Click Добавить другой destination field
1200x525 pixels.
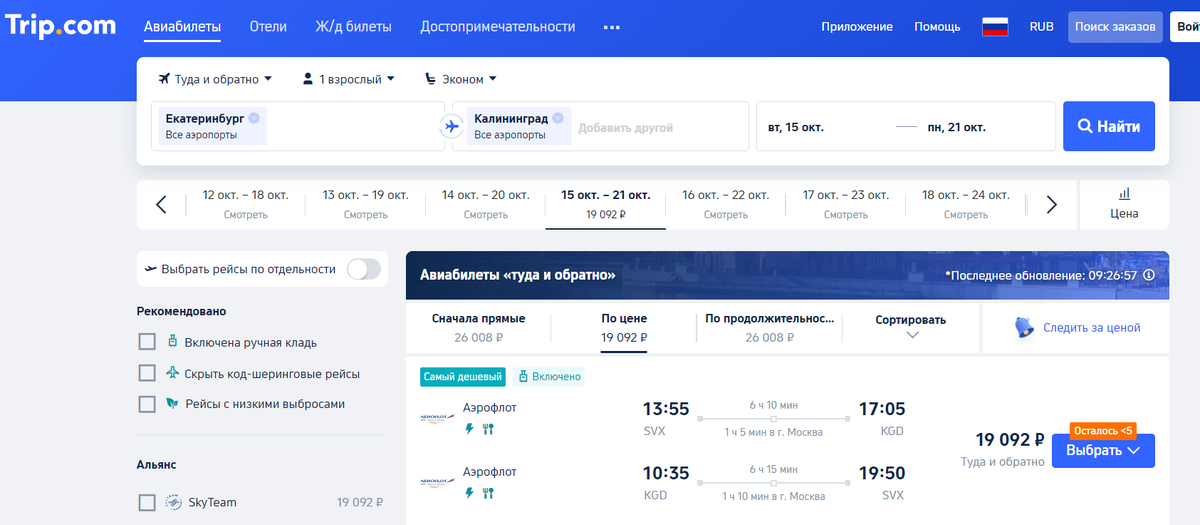tap(625, 128)
